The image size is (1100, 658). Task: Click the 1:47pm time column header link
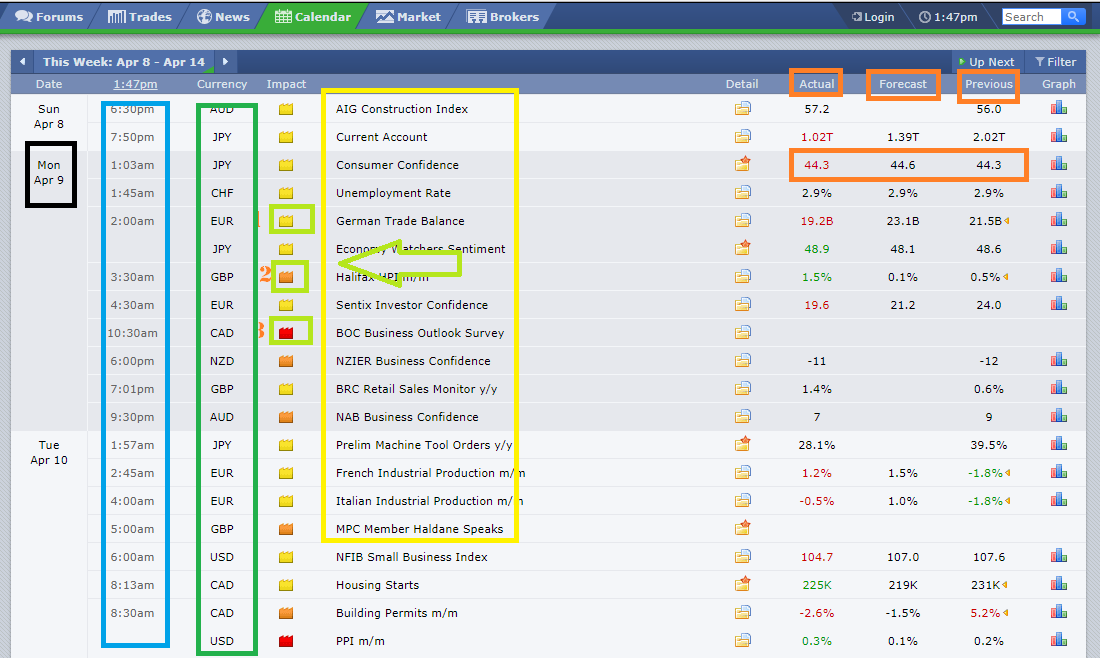(x=135, y=84)
